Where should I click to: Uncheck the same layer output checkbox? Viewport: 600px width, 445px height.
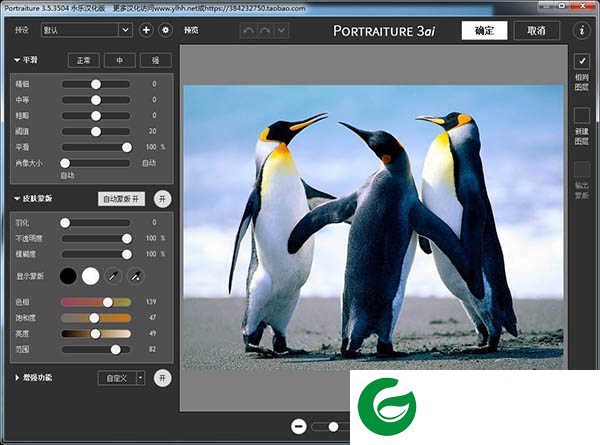coord(582,61)
